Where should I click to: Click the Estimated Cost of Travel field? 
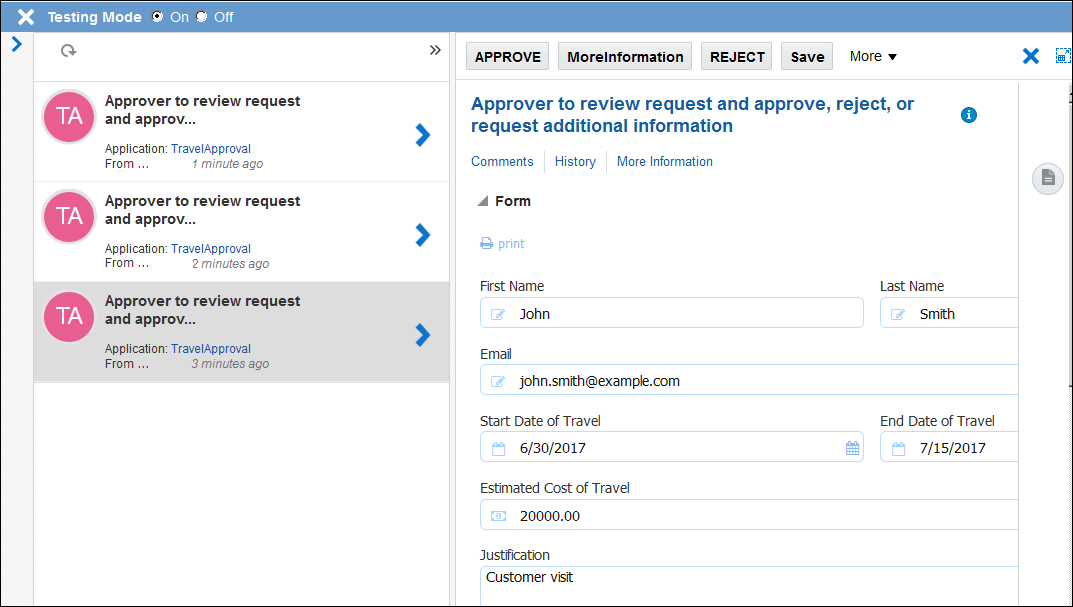pyautogui.click(x=749, y=515)
